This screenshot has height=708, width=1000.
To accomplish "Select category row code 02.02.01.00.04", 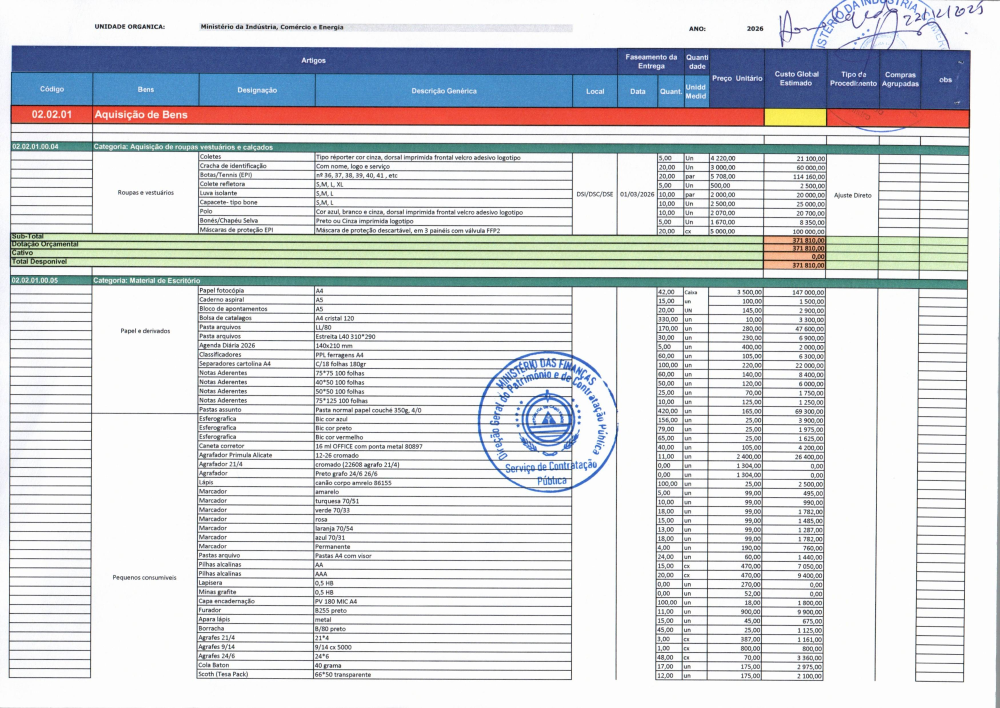I will (50, 147).
